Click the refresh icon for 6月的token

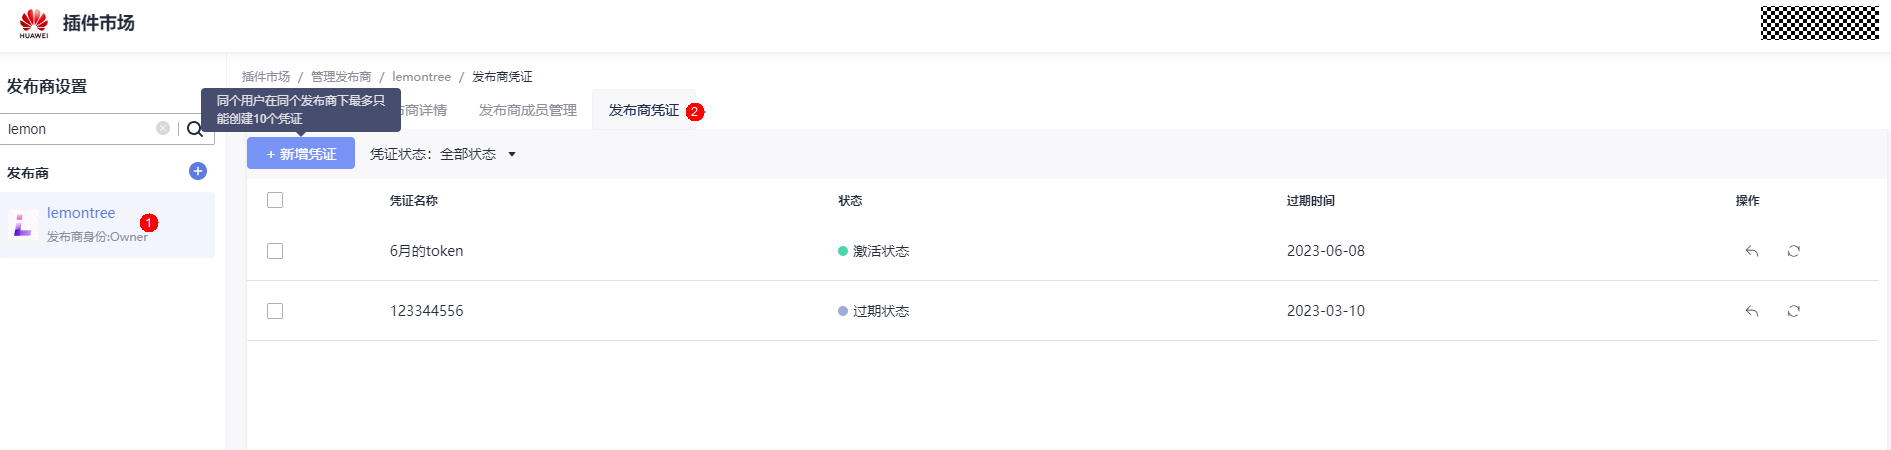coord(1794,251)
